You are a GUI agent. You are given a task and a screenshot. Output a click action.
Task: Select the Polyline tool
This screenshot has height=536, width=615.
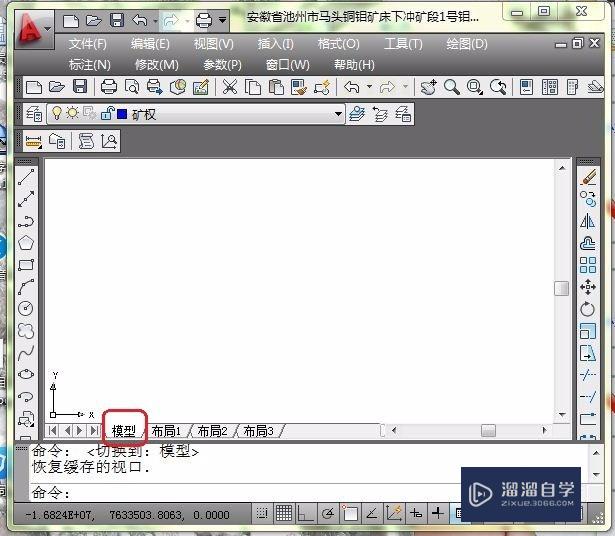coord(26,221)
